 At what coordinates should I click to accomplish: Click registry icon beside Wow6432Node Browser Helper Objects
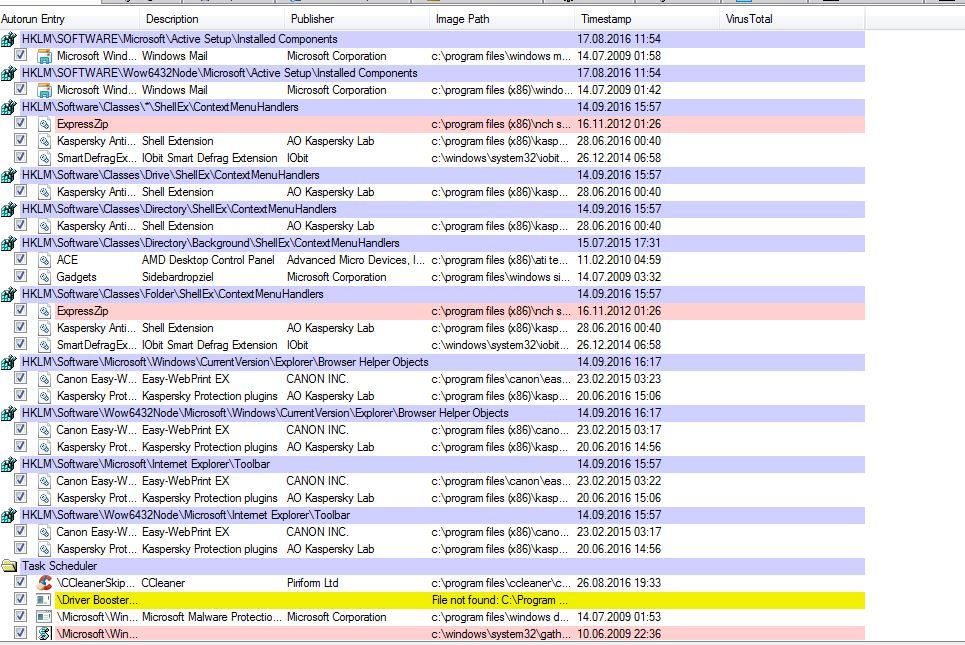coord(9,414)
